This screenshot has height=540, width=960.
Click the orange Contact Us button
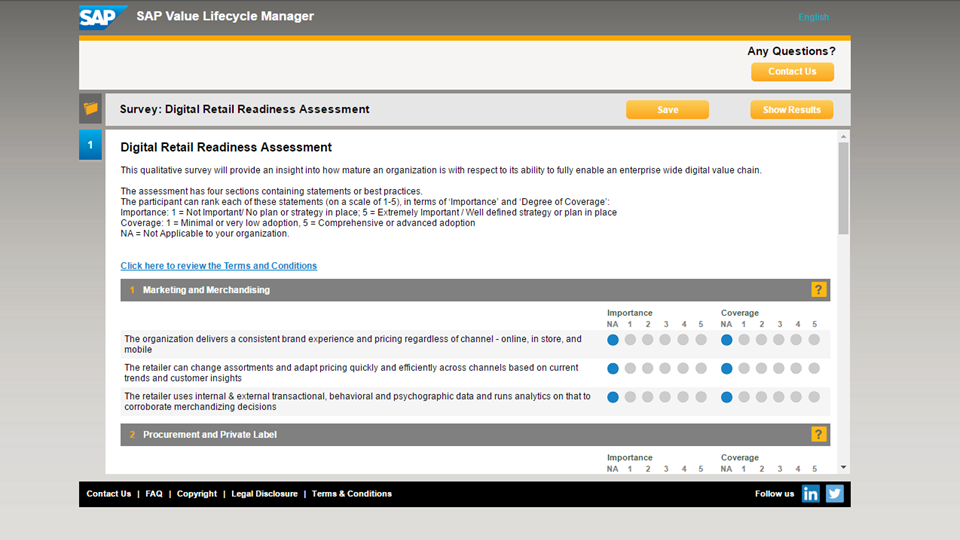click(792, 72)
